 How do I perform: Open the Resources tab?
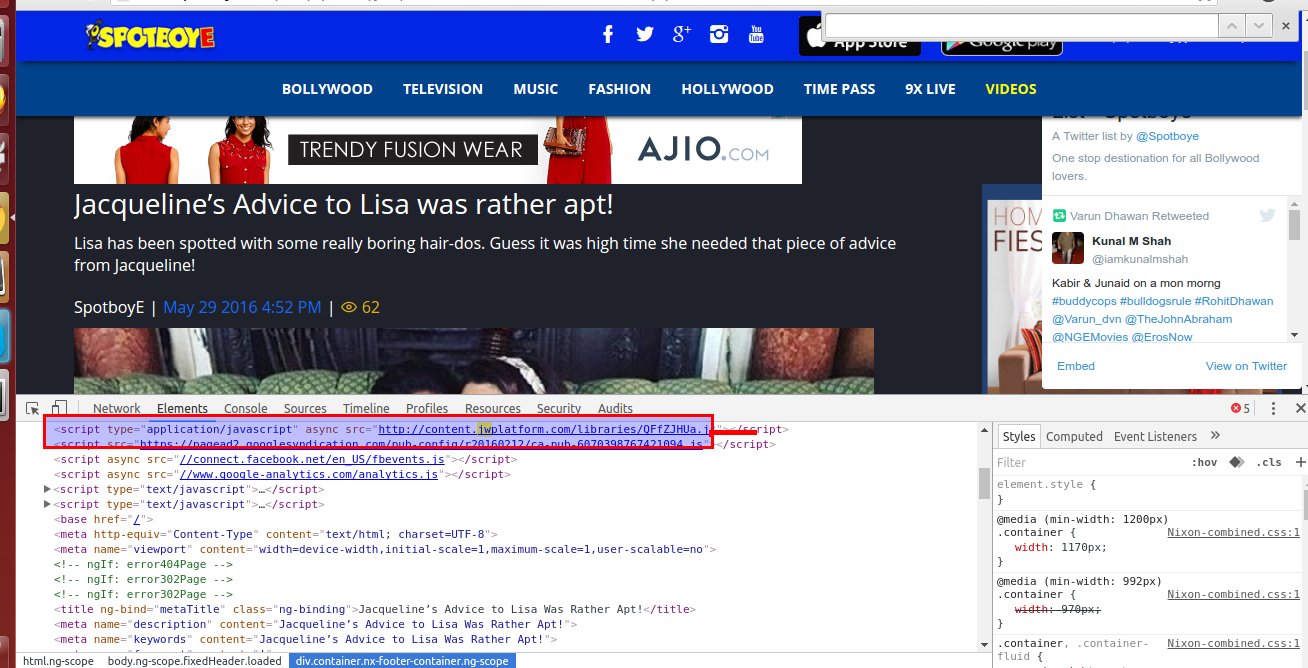(x=493, y=408)
